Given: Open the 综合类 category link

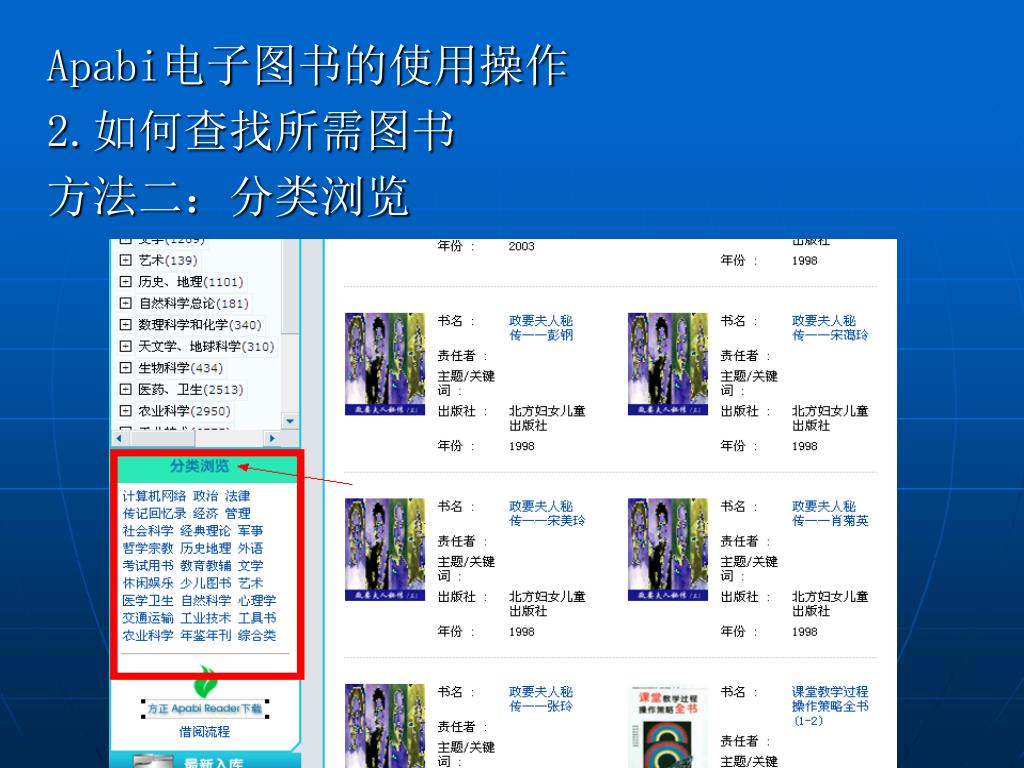Looking at the screenshot, I should pyautogui.click(x=257, y=635).
